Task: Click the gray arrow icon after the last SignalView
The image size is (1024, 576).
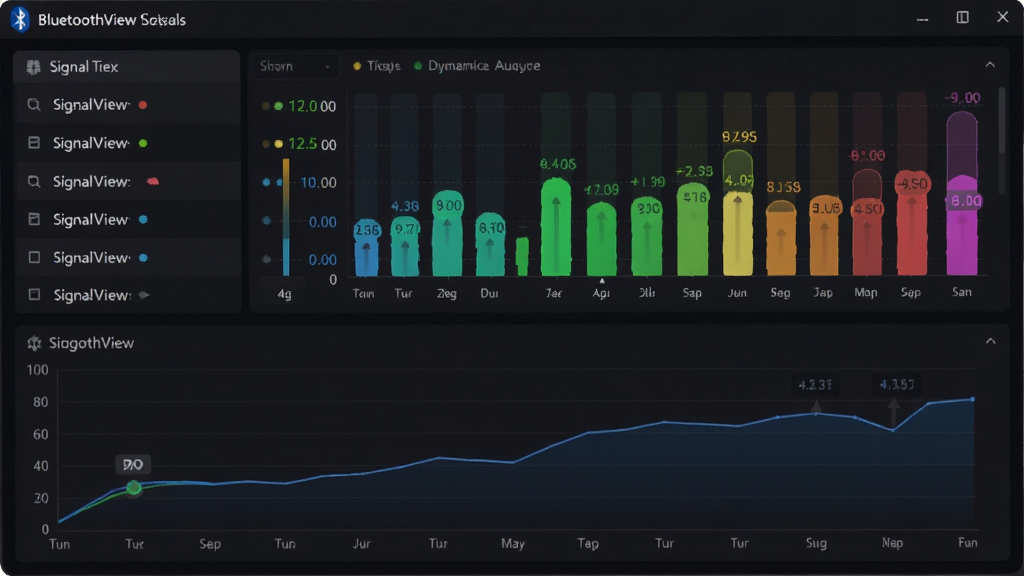Action: click(x=144, y=295)
